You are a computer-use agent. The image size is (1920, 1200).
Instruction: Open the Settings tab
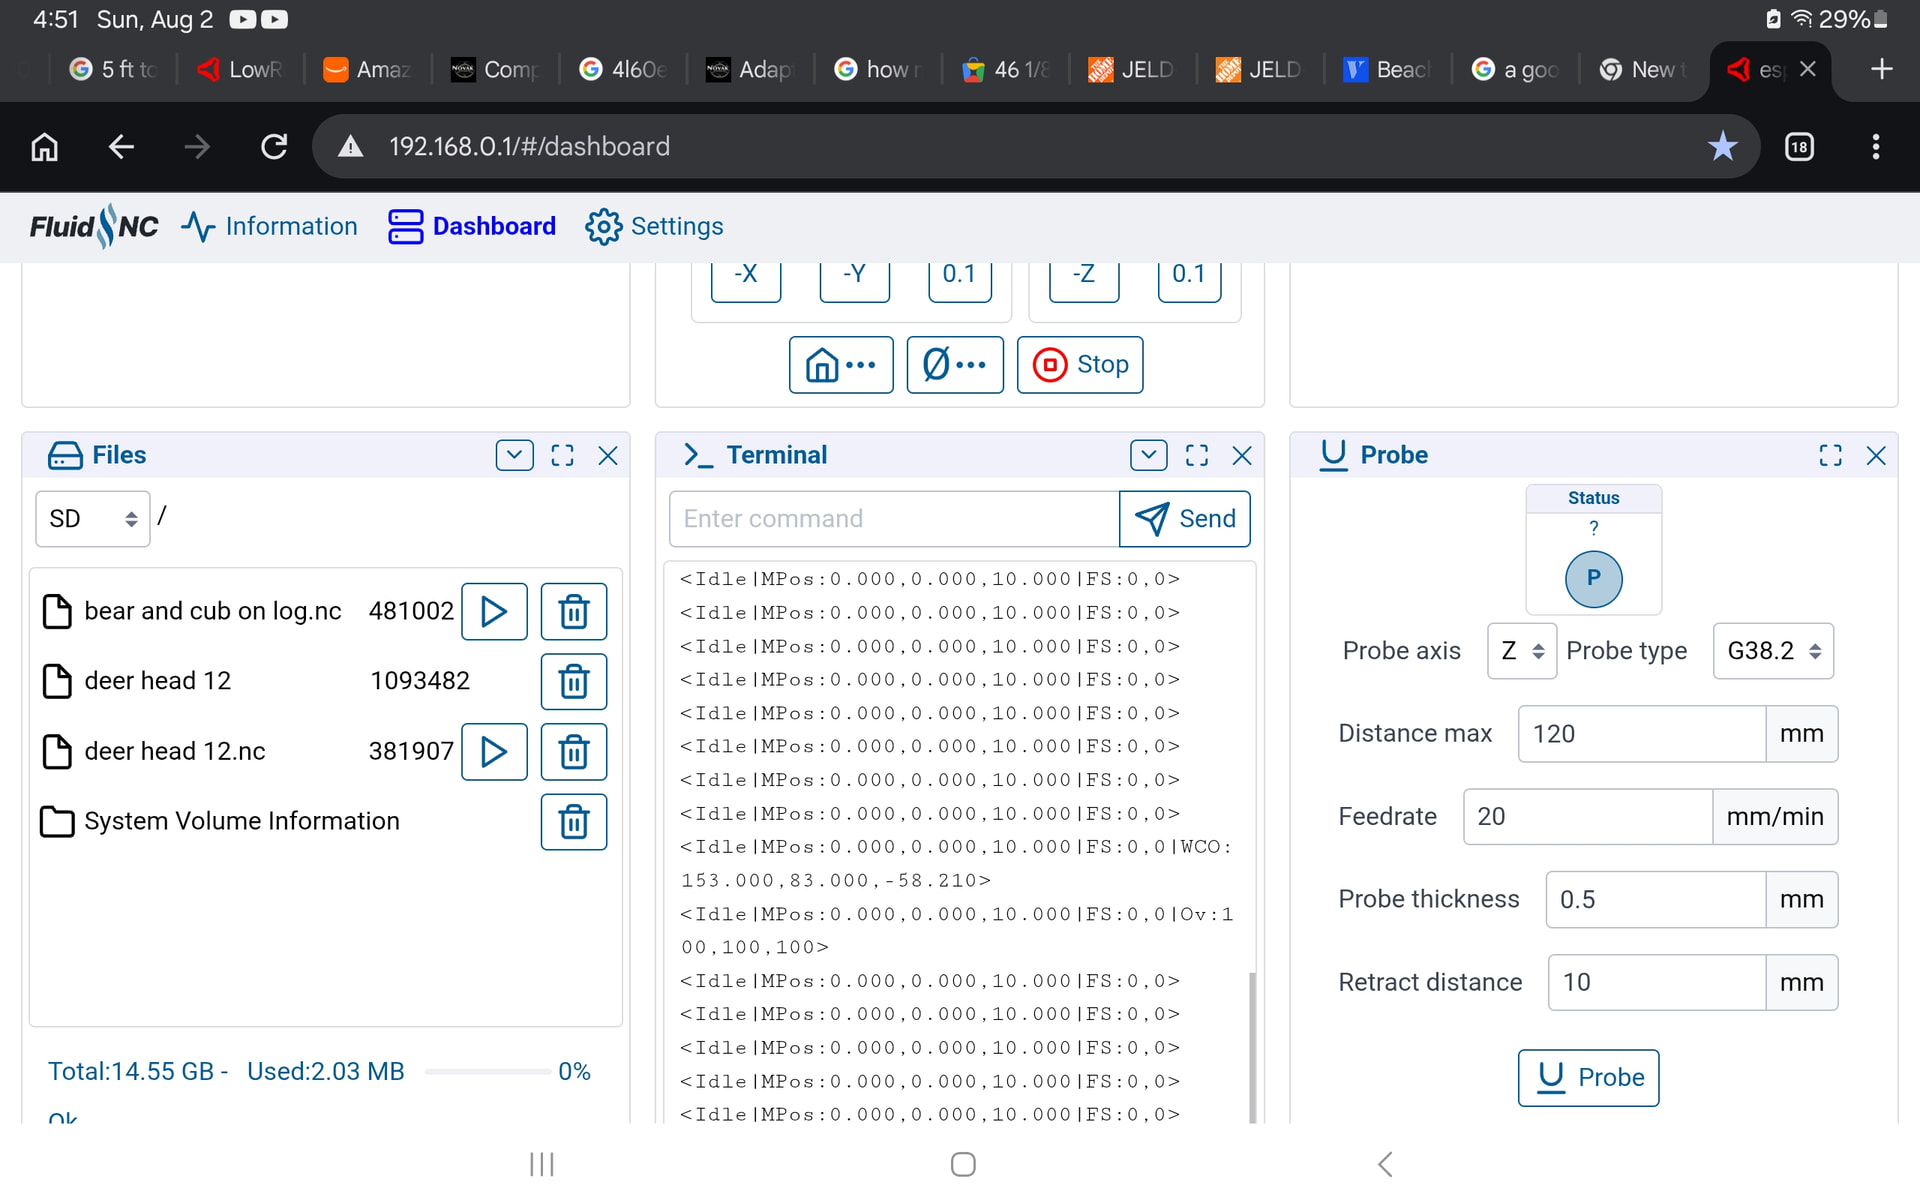(x=654, y=227)
